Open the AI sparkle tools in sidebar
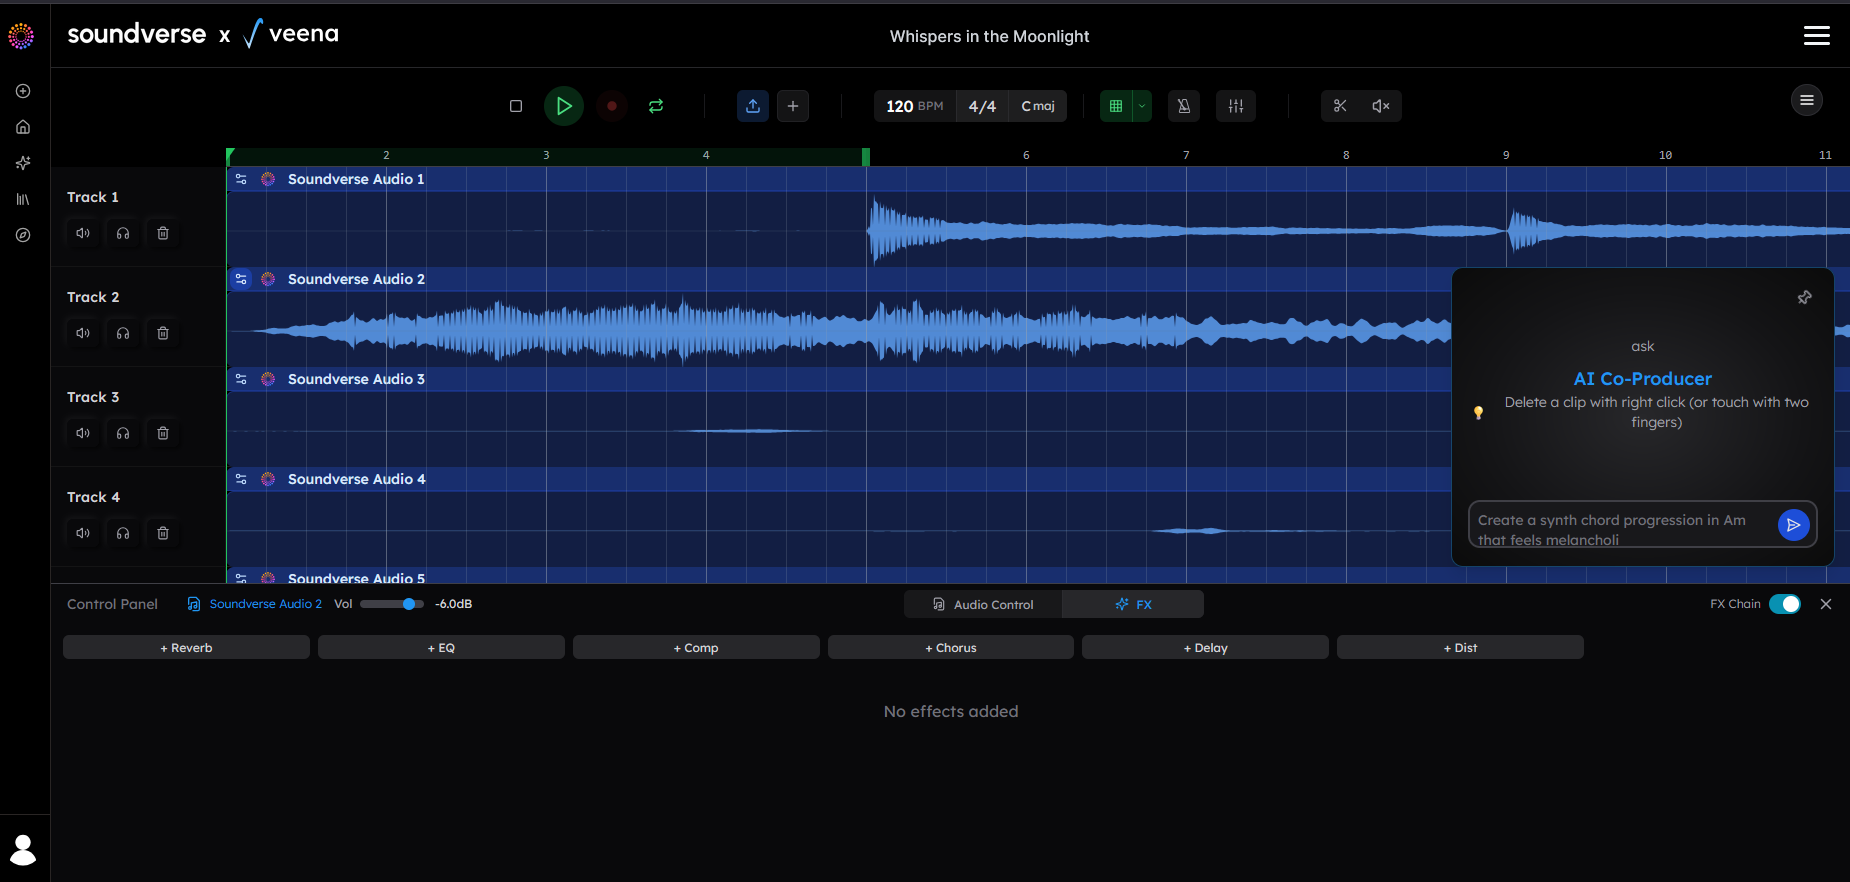Screen dimensions: 1850x882 [x=23, y=163]
